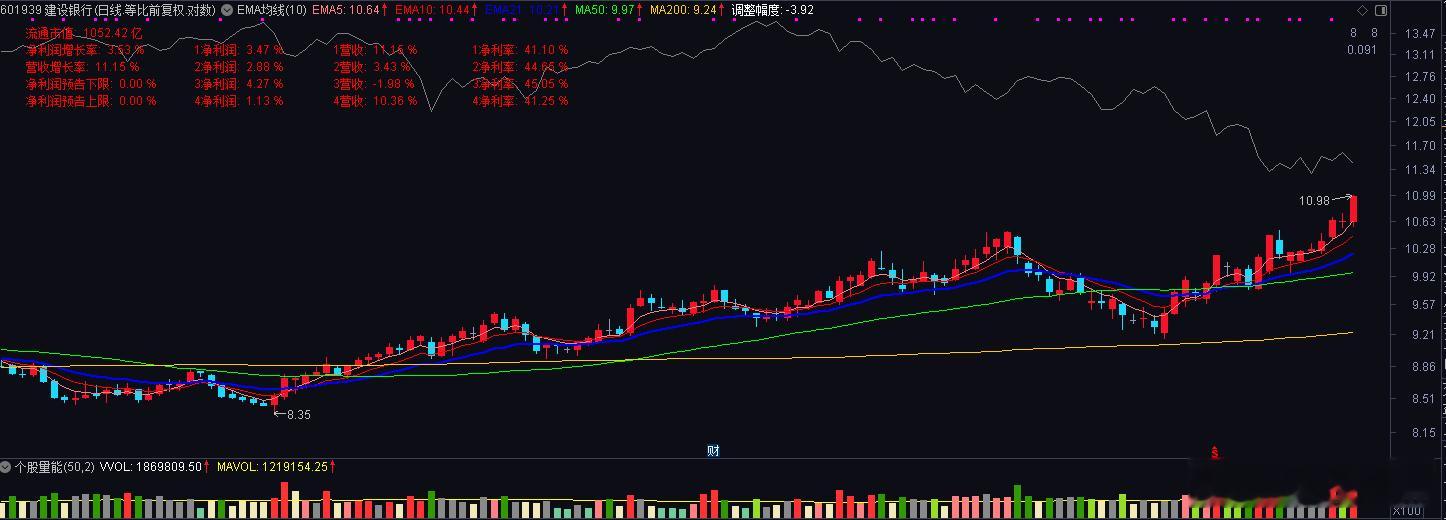
Task: Select the 营收增长率: 11.15 % row
Action: [82, 67]
